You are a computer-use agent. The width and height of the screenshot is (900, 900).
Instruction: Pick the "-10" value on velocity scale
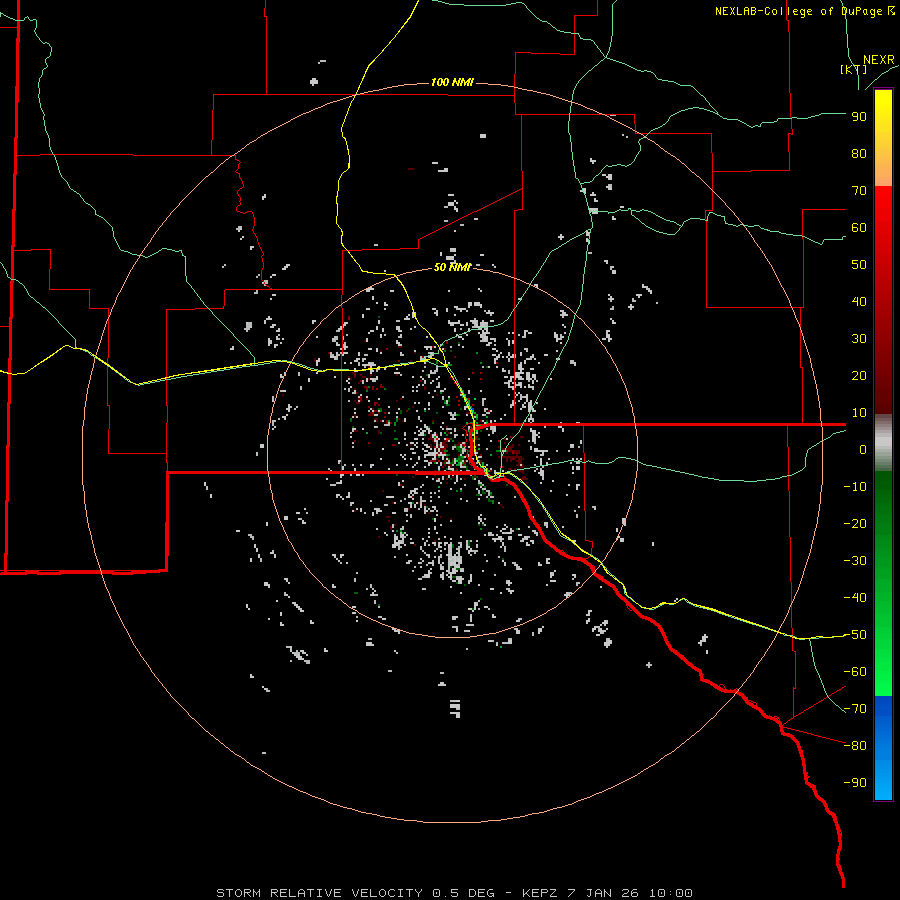(x=855, y=487)
